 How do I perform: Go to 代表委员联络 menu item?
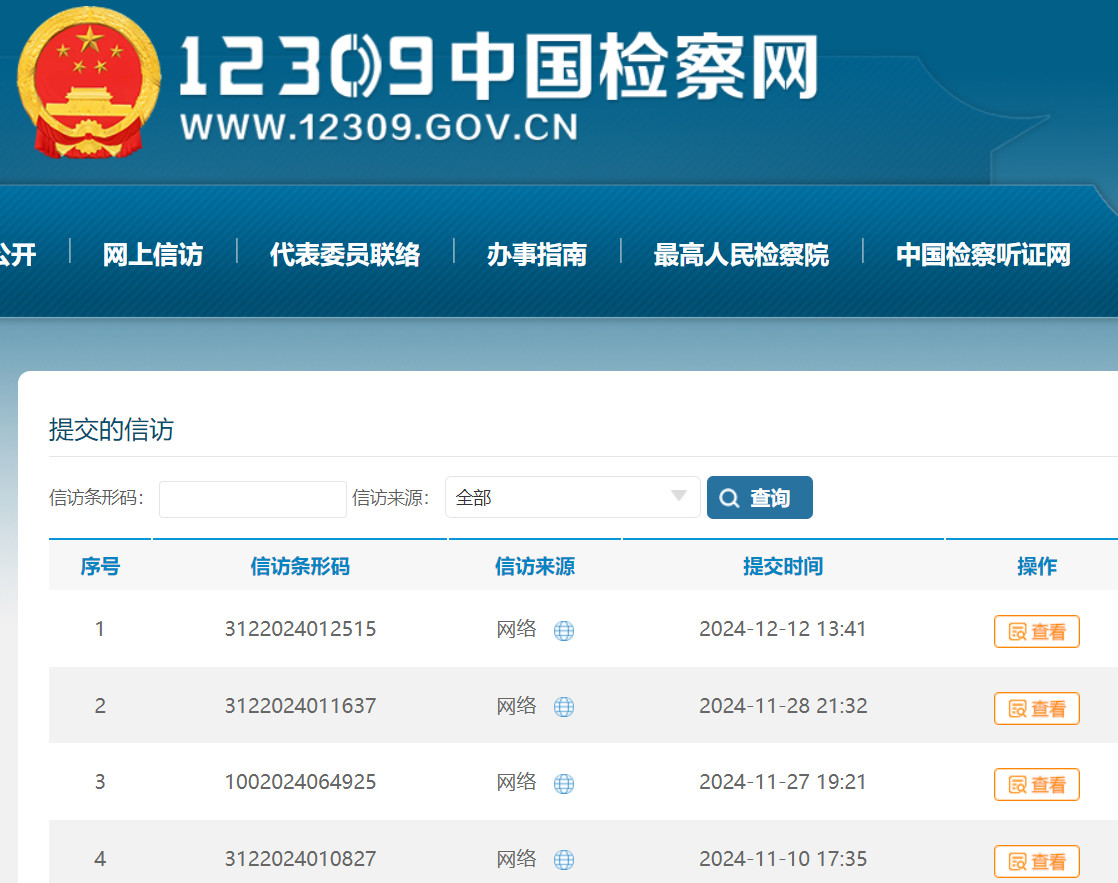point(345,255)
